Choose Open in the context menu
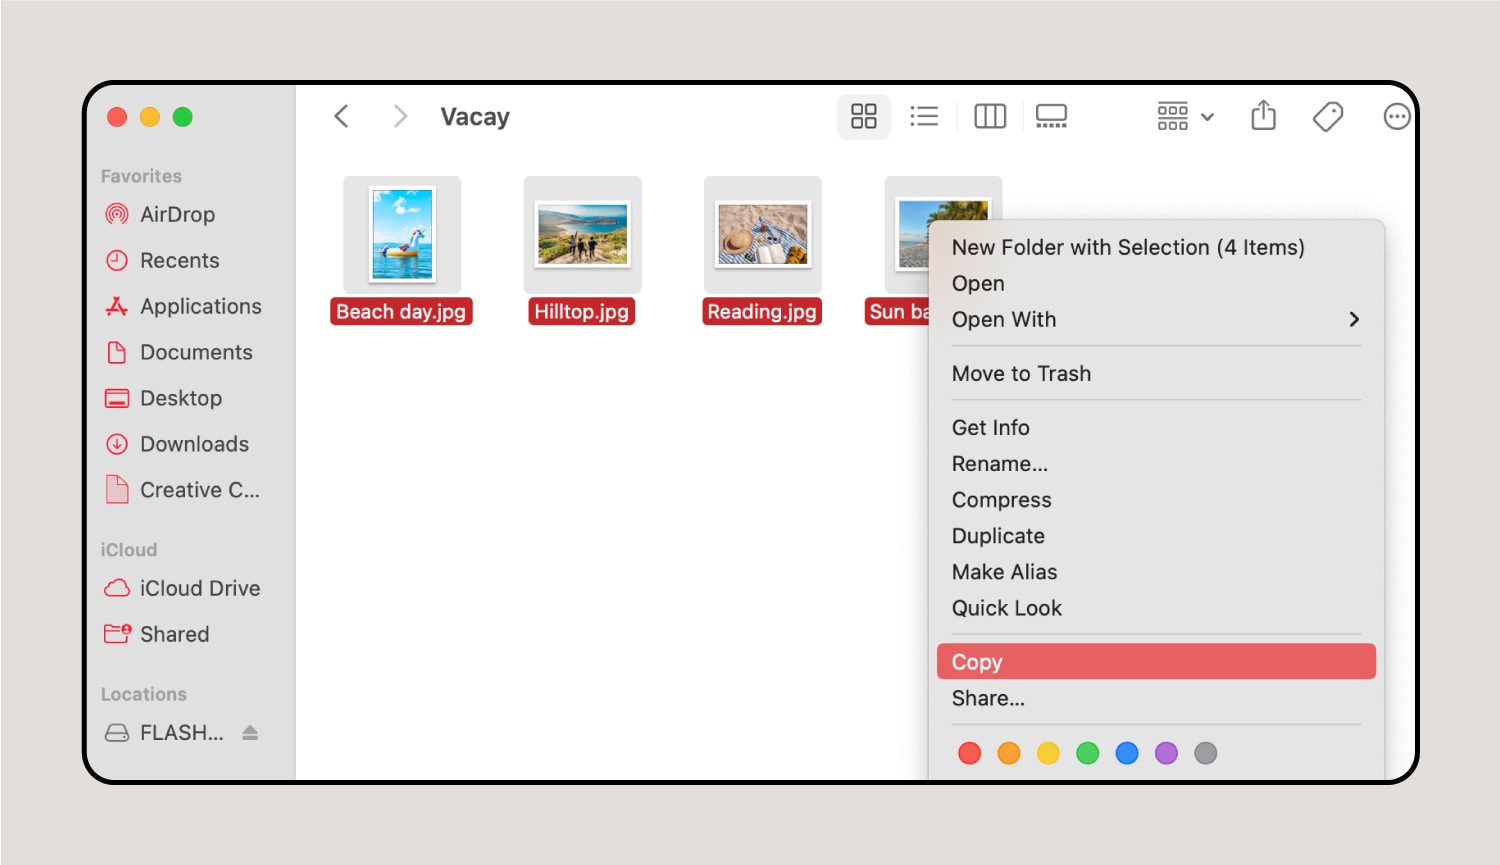The image size is (1500, 865). coord(978,283)
